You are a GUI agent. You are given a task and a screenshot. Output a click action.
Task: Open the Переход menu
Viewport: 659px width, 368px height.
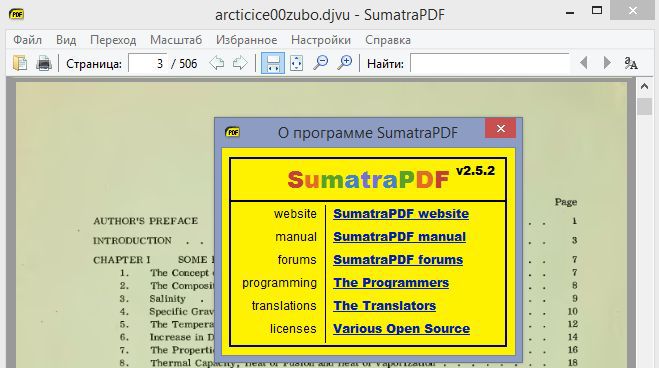pyautogui.click(x=113, y=40)
